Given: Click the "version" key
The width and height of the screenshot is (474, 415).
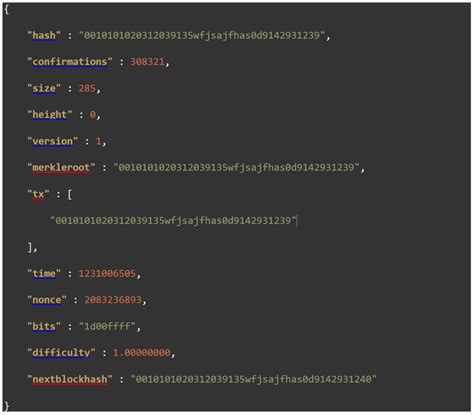Looking at the screenshot, I should [53, 141].
